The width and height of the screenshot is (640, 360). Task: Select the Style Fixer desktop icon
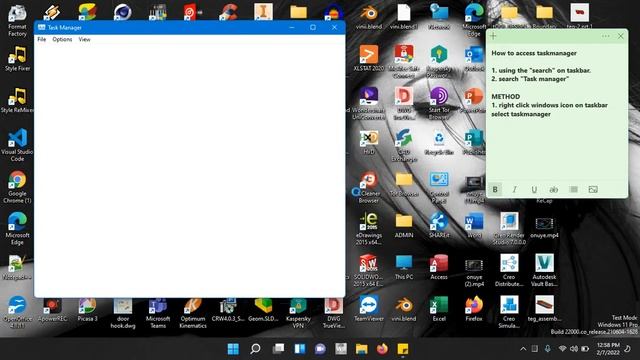click(17, 58)
